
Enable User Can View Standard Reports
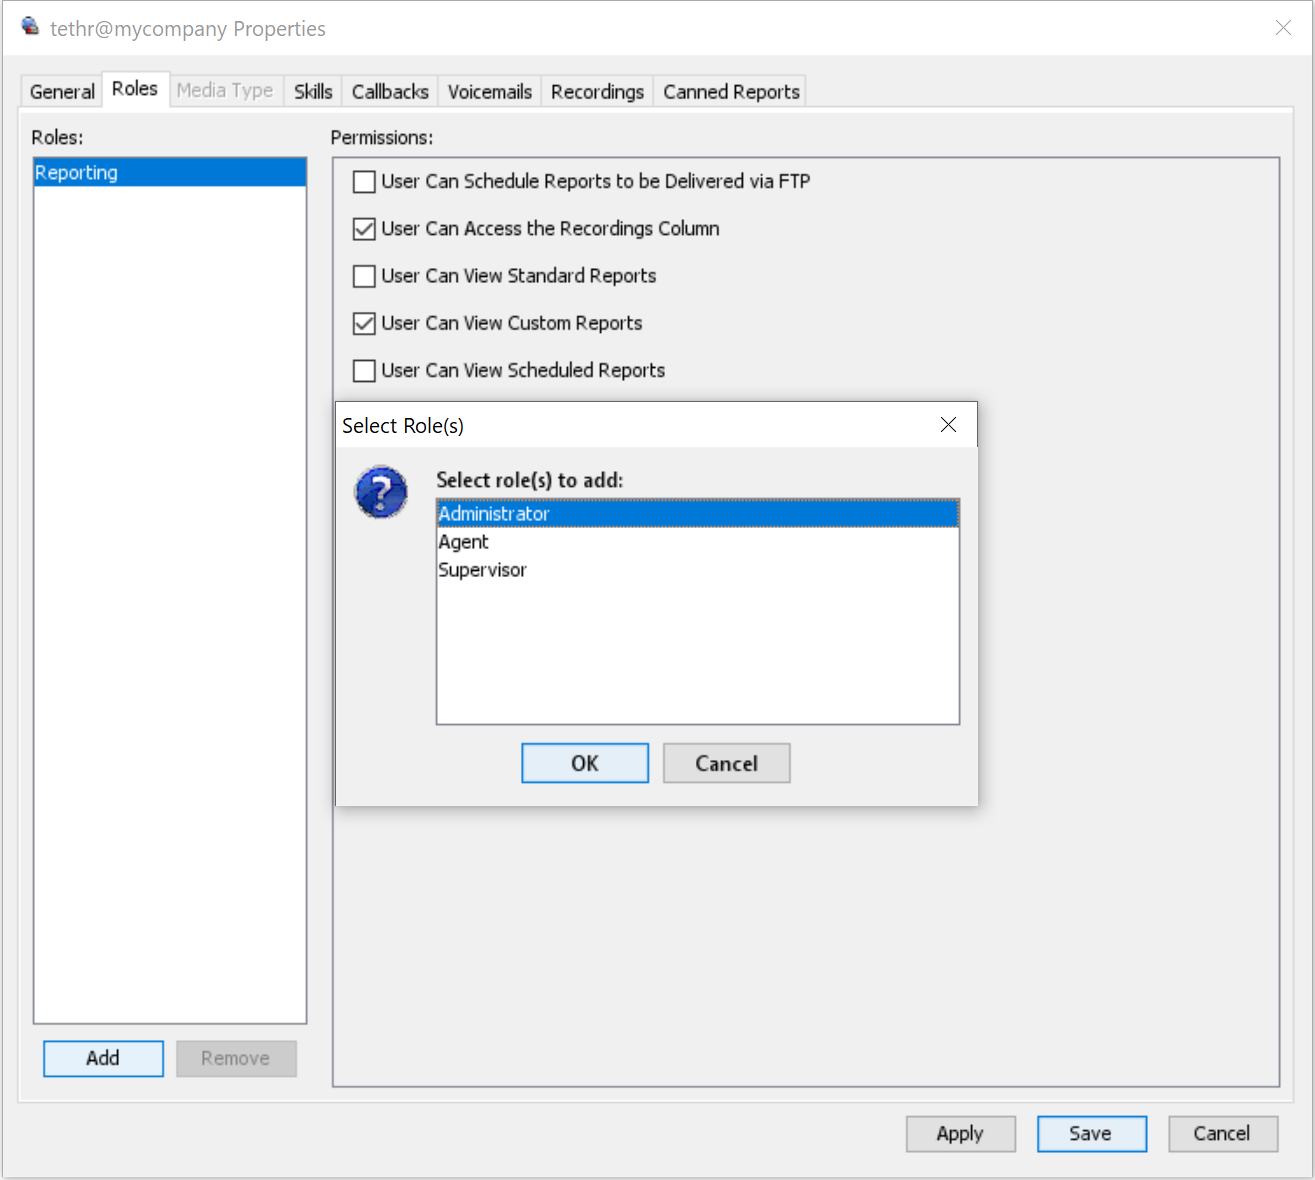coord(365,276)
